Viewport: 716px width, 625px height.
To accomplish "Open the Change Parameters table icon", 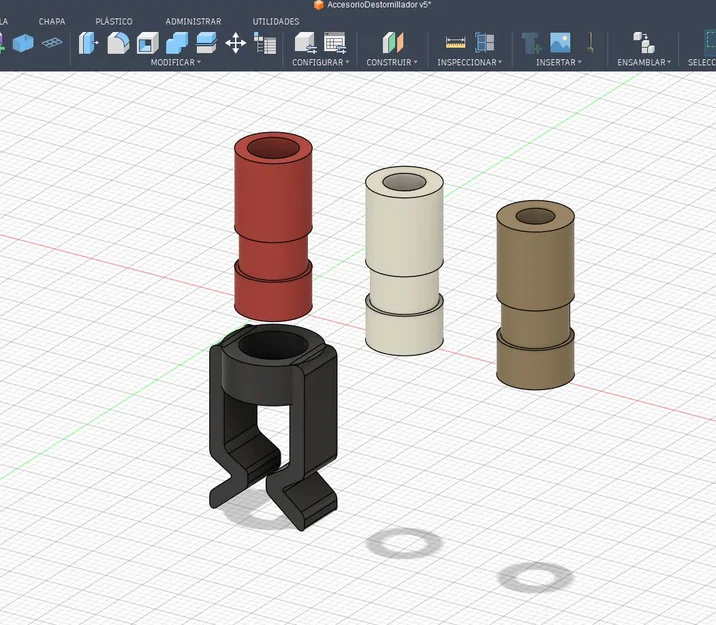I will click(265, 43).
